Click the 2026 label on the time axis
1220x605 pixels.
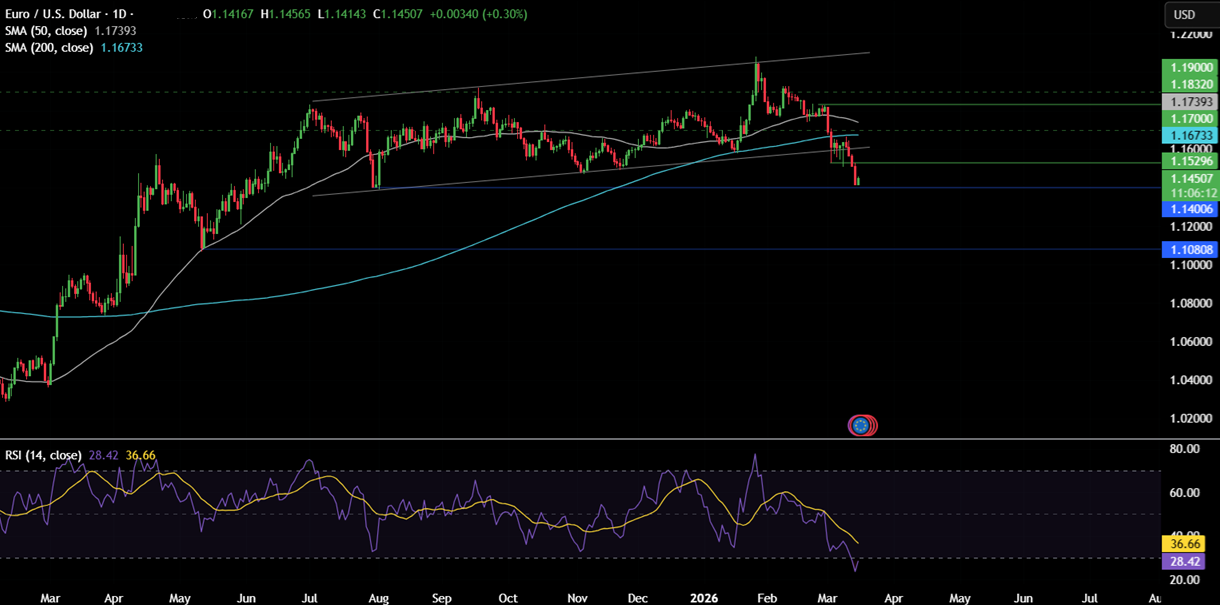pyautogui.click(x=703, y=598)
